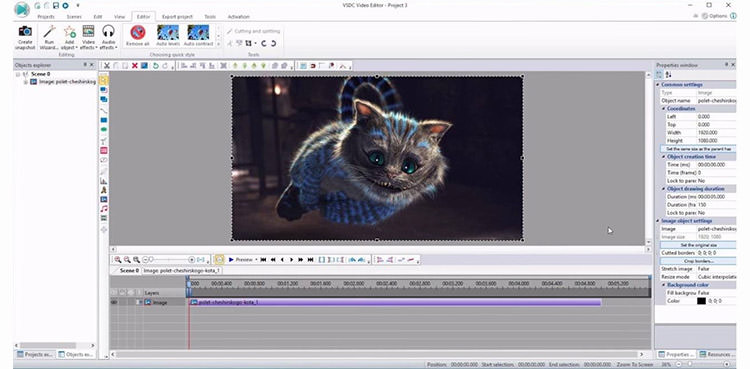Click the Set the original size button
Screen dimensions: 750x369
[698, 245]
